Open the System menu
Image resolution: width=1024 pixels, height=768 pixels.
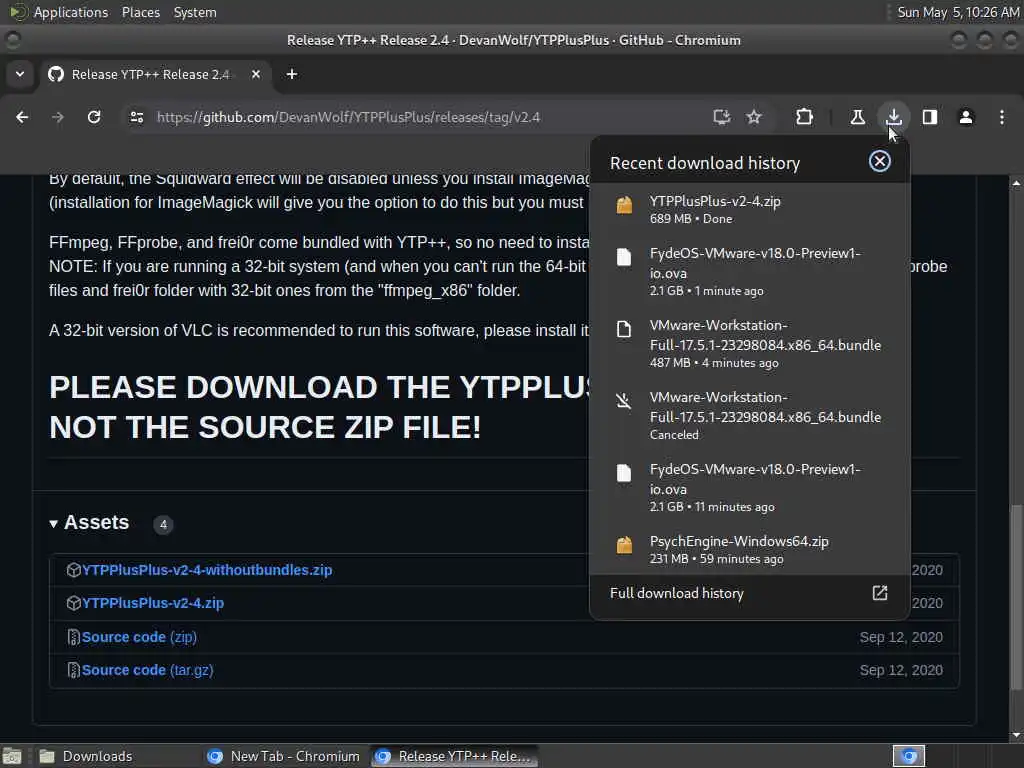(x=195, y=12)
